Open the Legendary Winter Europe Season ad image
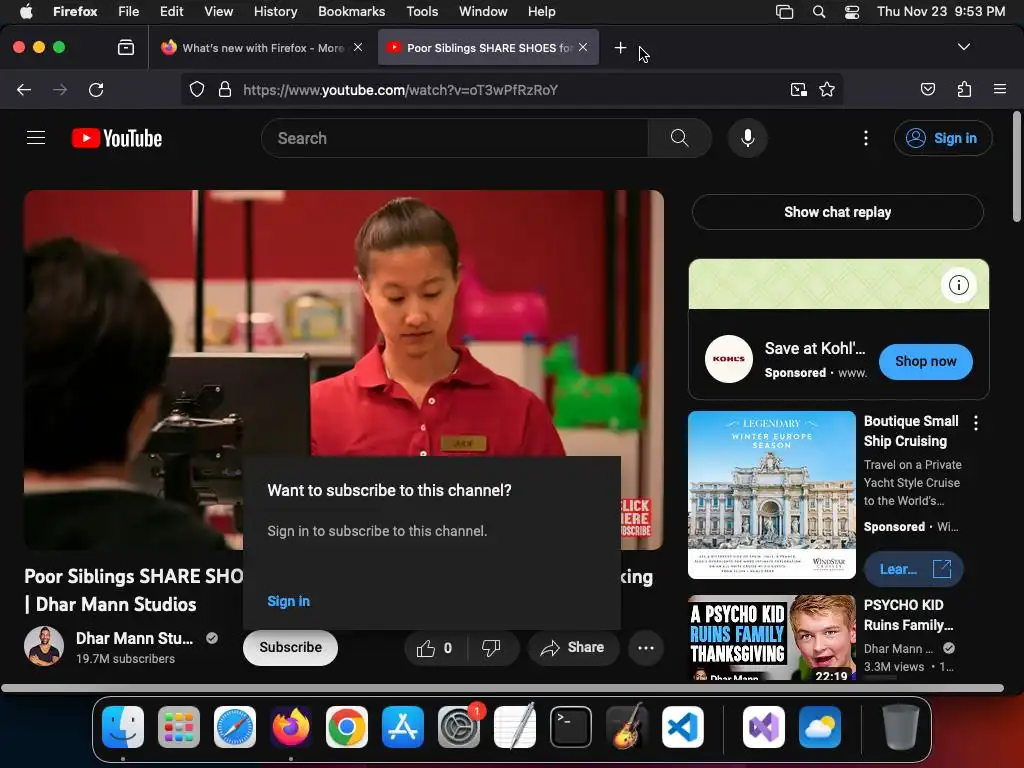1024x768 pixels. (x=771, y=494)
